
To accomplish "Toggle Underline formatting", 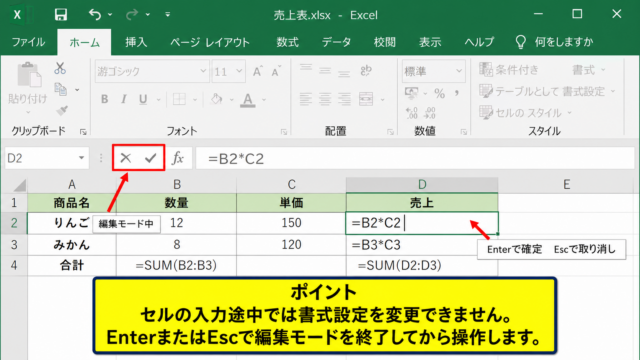I will pos(143,99).
